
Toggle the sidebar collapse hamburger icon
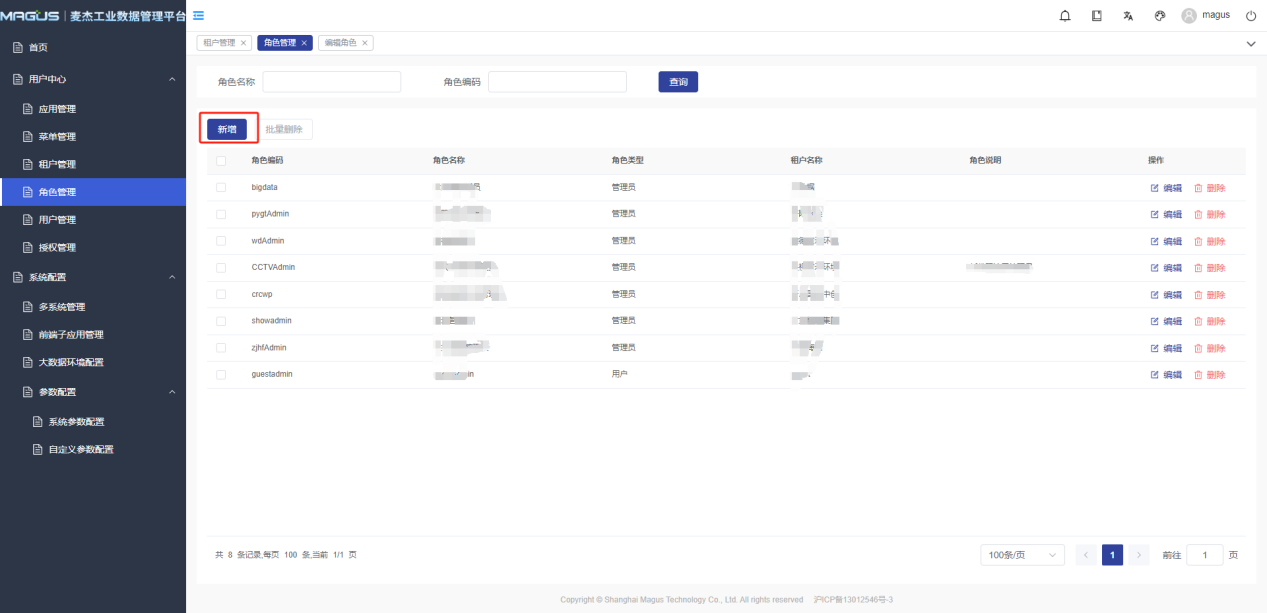click(x=198, y=15)
